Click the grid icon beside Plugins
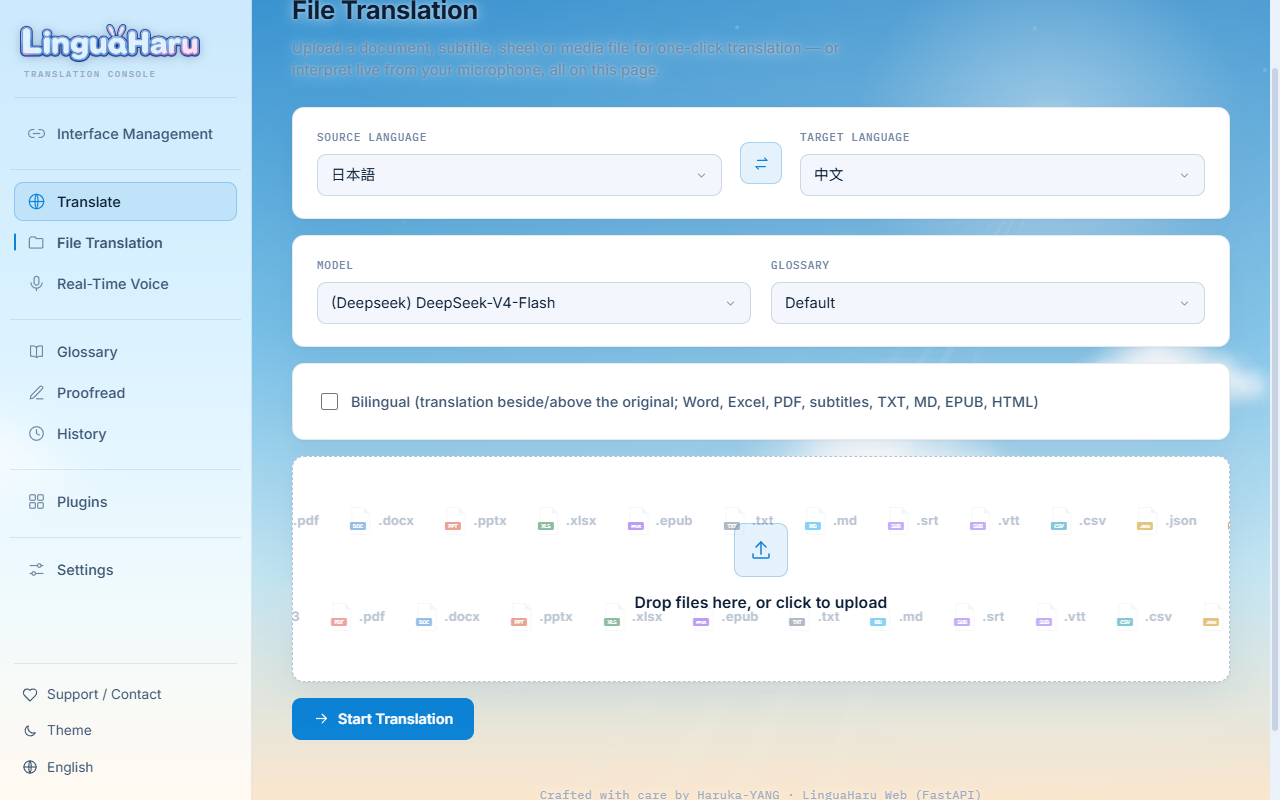The width and height of the screenshot is (1280, 800). click(36, 502)
